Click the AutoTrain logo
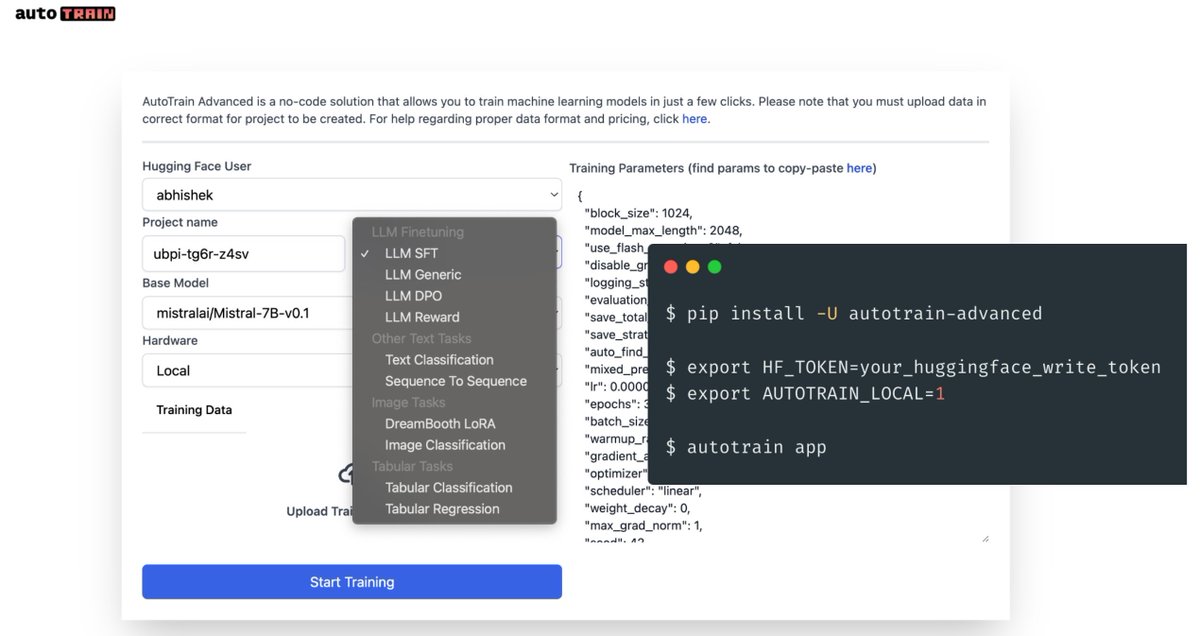 [66, 14]
